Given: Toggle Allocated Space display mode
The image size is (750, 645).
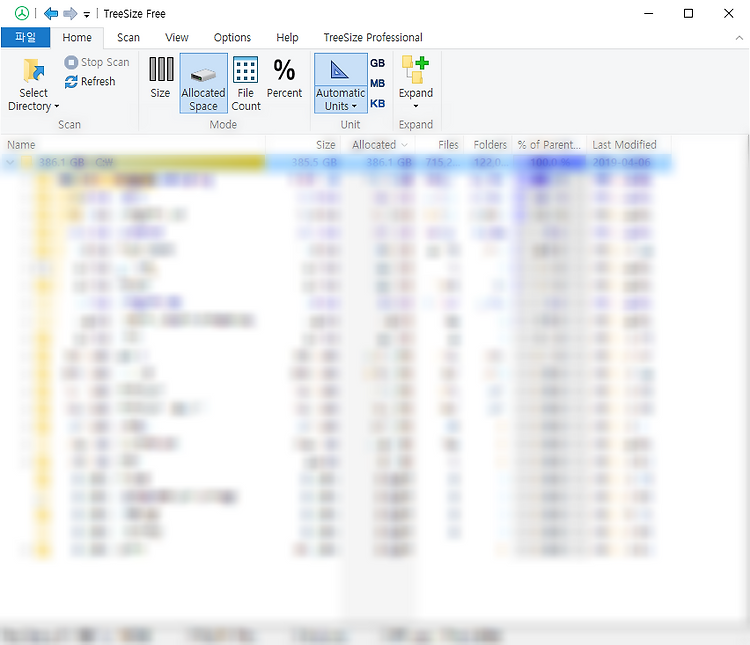Looking at the screenshot, I should [203, 83].
